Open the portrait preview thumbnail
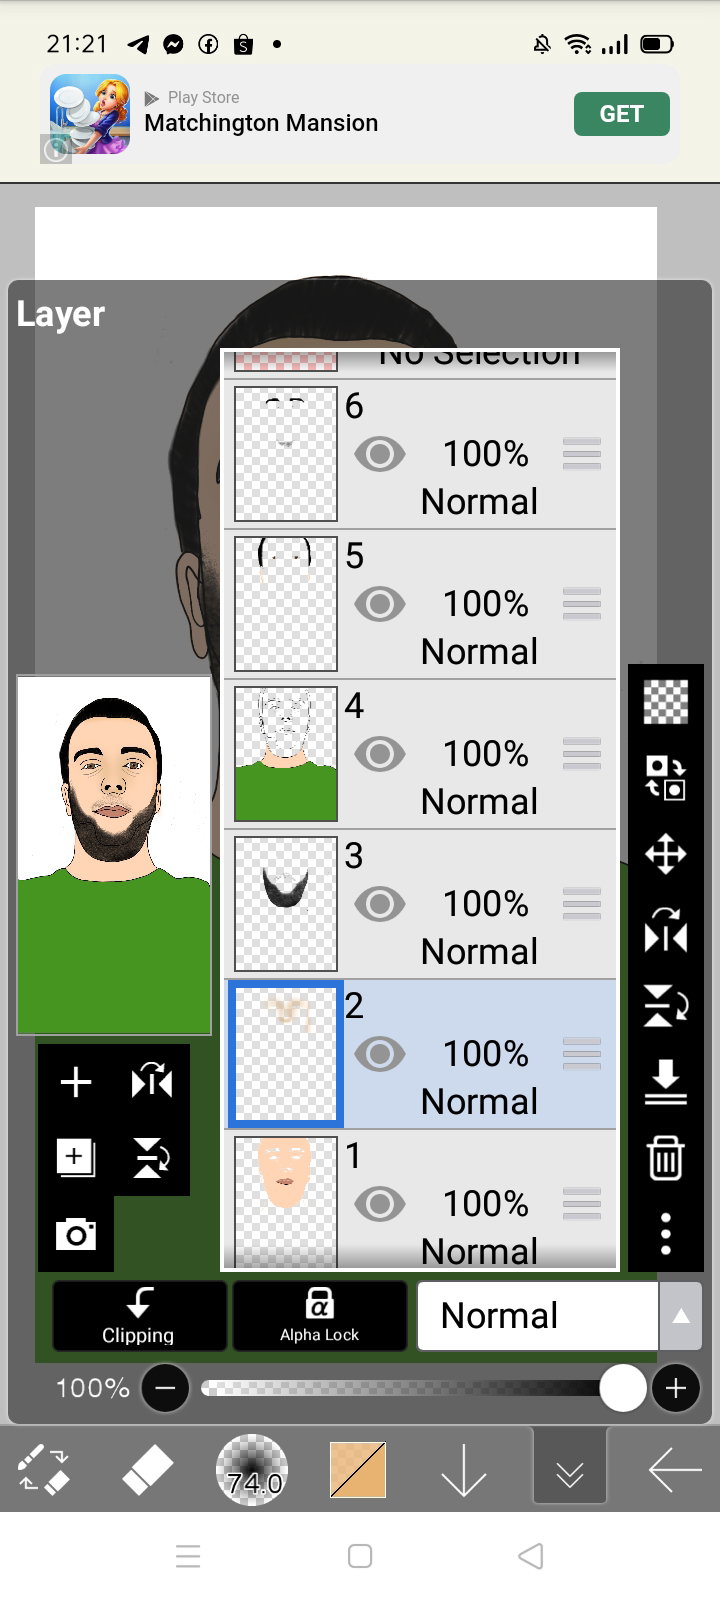The height and width of the screenshot is (1600, 720). click(114, 855)
